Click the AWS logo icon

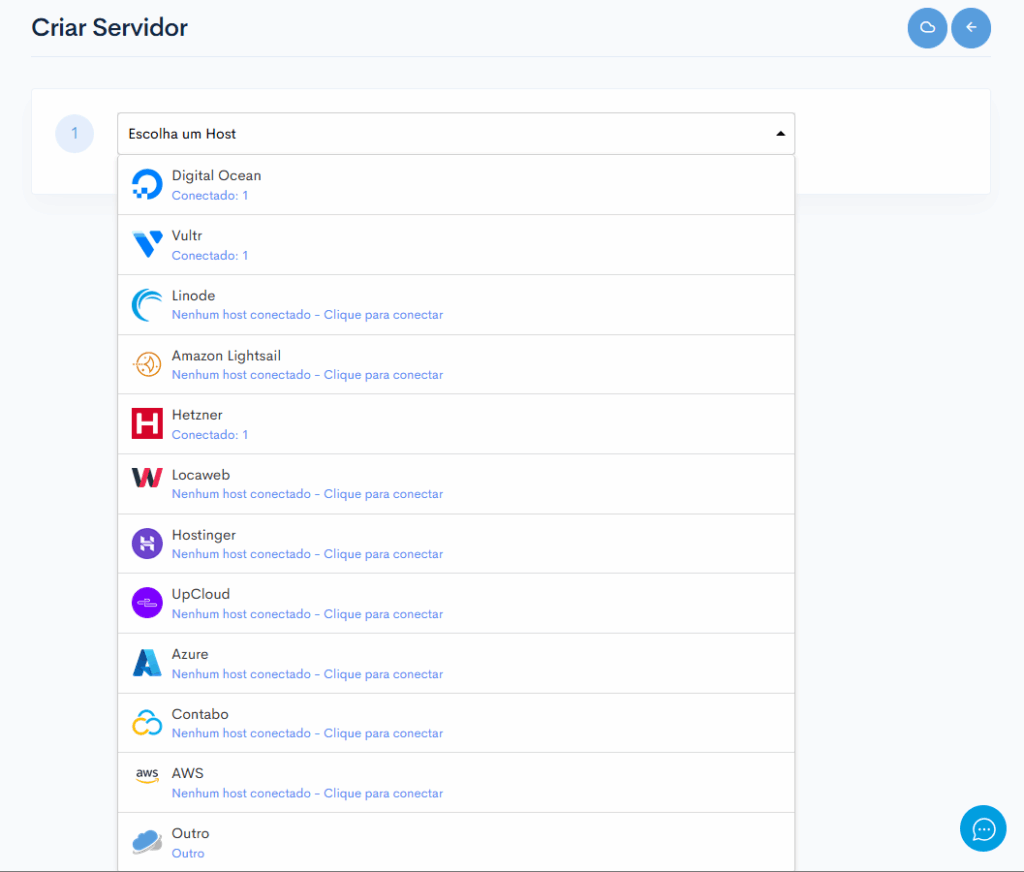coord(147,775)
